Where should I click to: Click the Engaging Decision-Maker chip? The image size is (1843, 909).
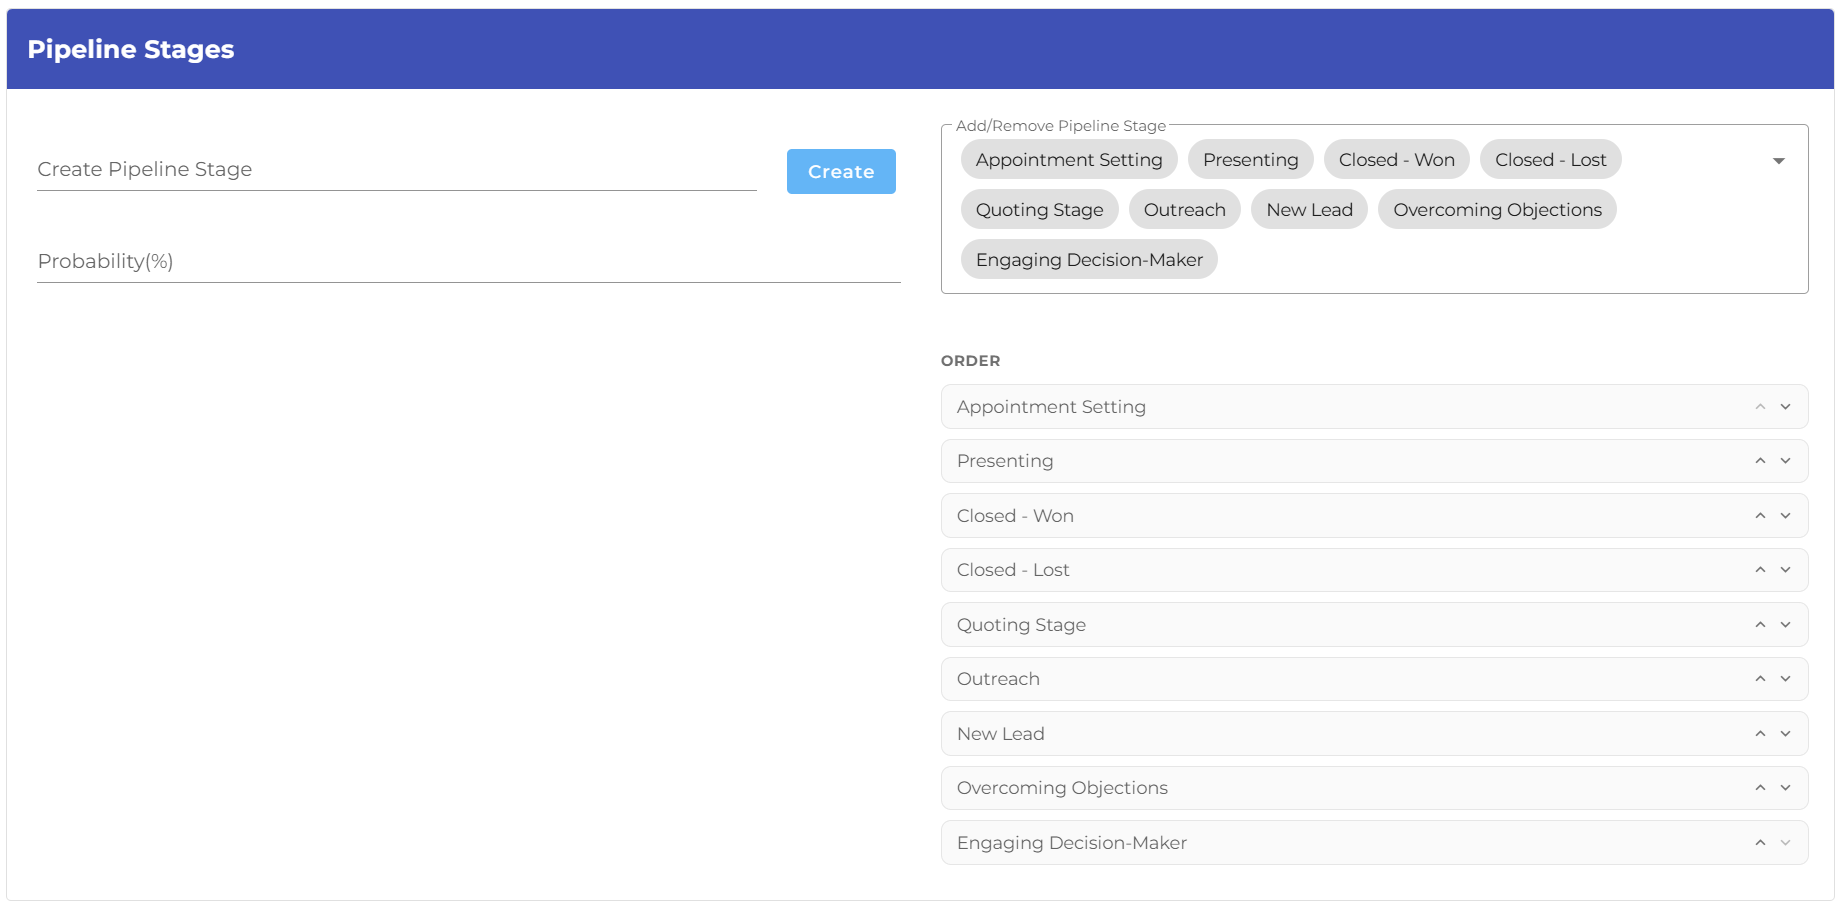pos(1088,260)
